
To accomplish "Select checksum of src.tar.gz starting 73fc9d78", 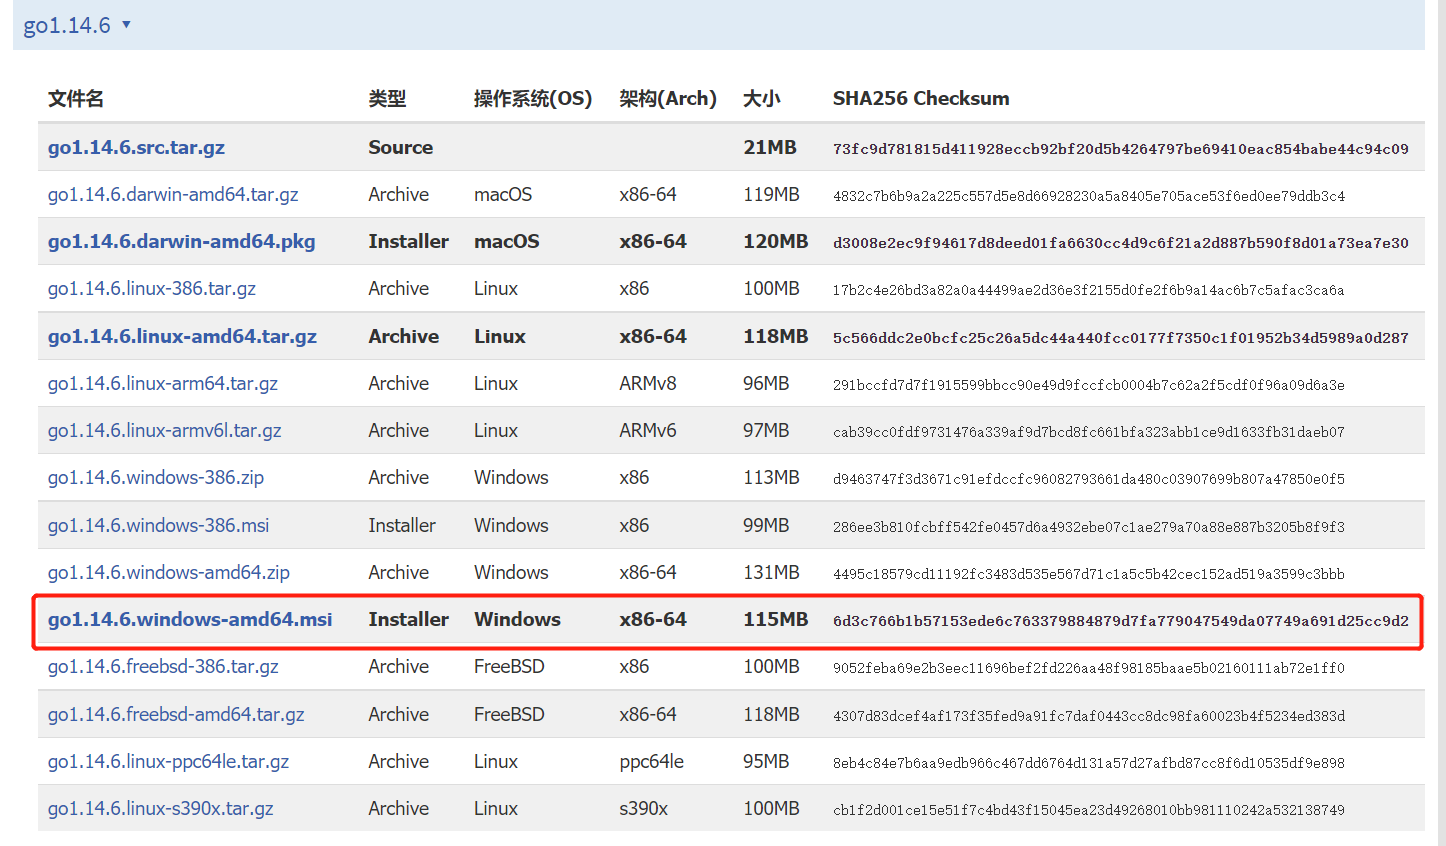I will point(1121,149).
